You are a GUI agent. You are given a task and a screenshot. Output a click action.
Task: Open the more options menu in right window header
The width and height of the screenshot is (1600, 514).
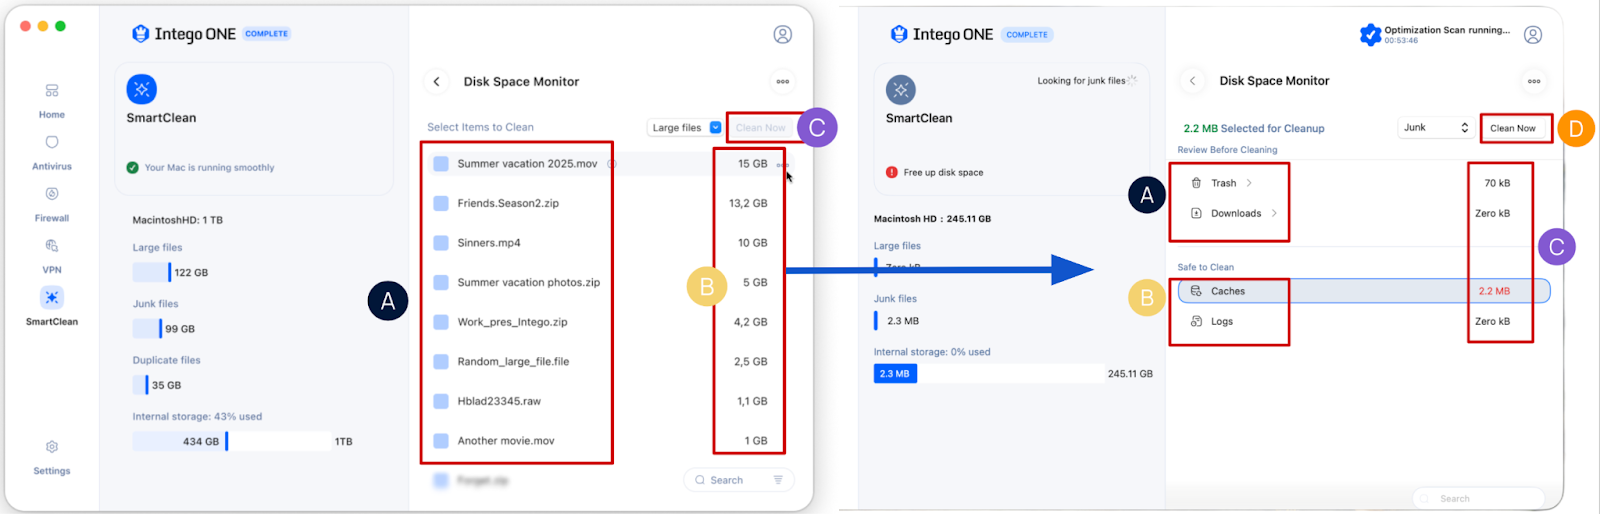coord(1534,81)
